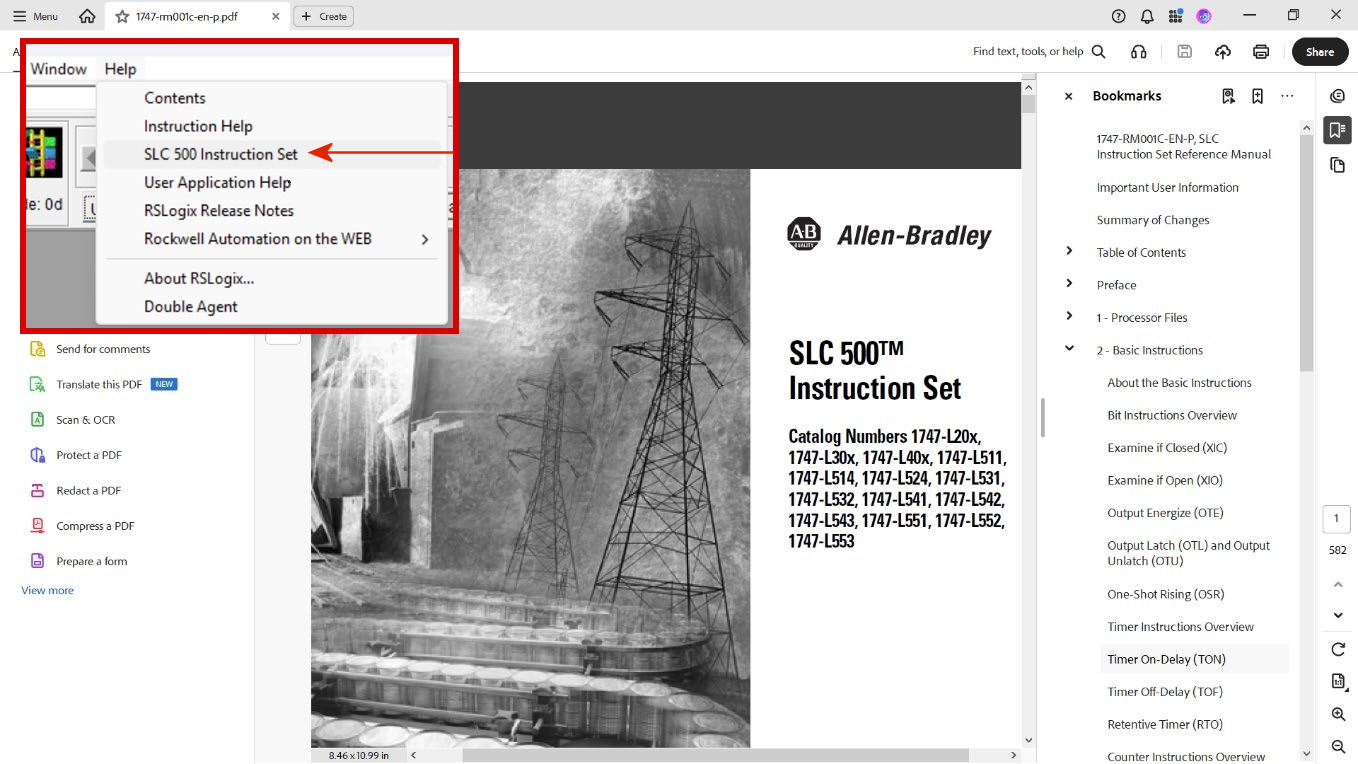Click the View more link
Screen dimensions: 1358x764
pos(48,590)
